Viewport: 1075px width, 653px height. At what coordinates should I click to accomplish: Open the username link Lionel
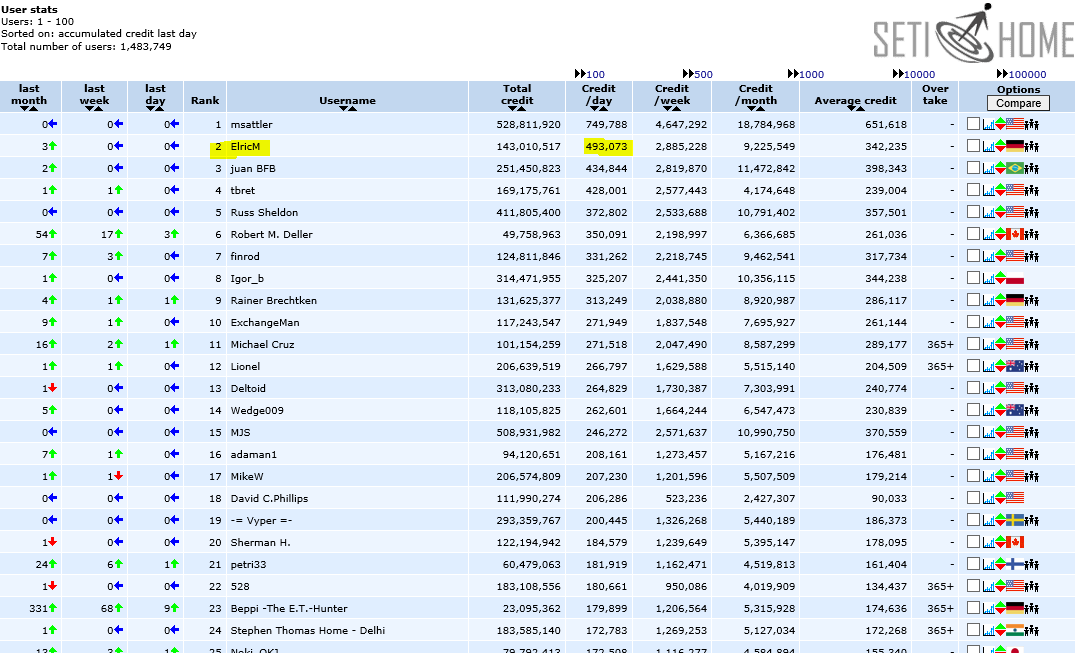(245, 367)
